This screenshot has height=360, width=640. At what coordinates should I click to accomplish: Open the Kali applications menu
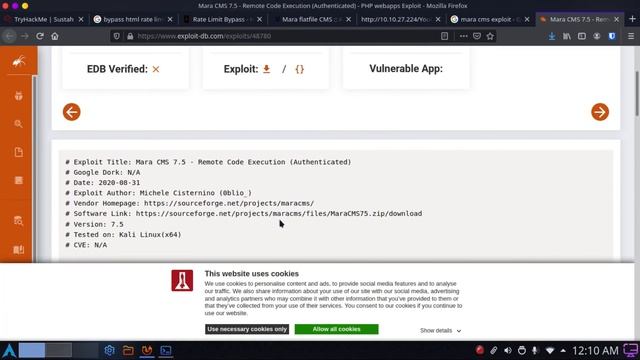pos(9,351)
